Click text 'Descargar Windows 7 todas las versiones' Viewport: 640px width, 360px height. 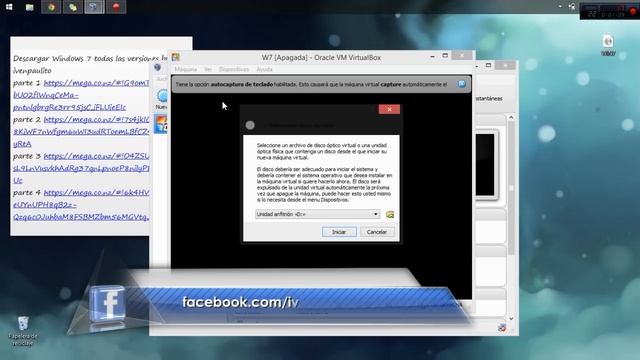87,58
